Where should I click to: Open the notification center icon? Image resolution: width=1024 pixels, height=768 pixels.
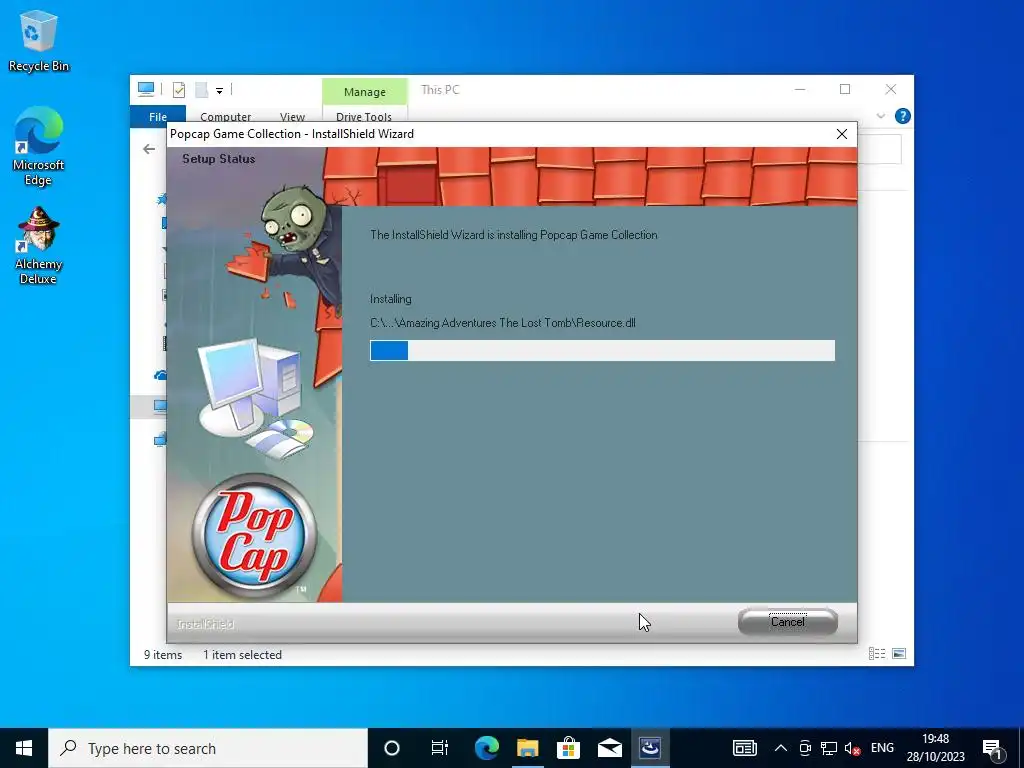point(992,748)
